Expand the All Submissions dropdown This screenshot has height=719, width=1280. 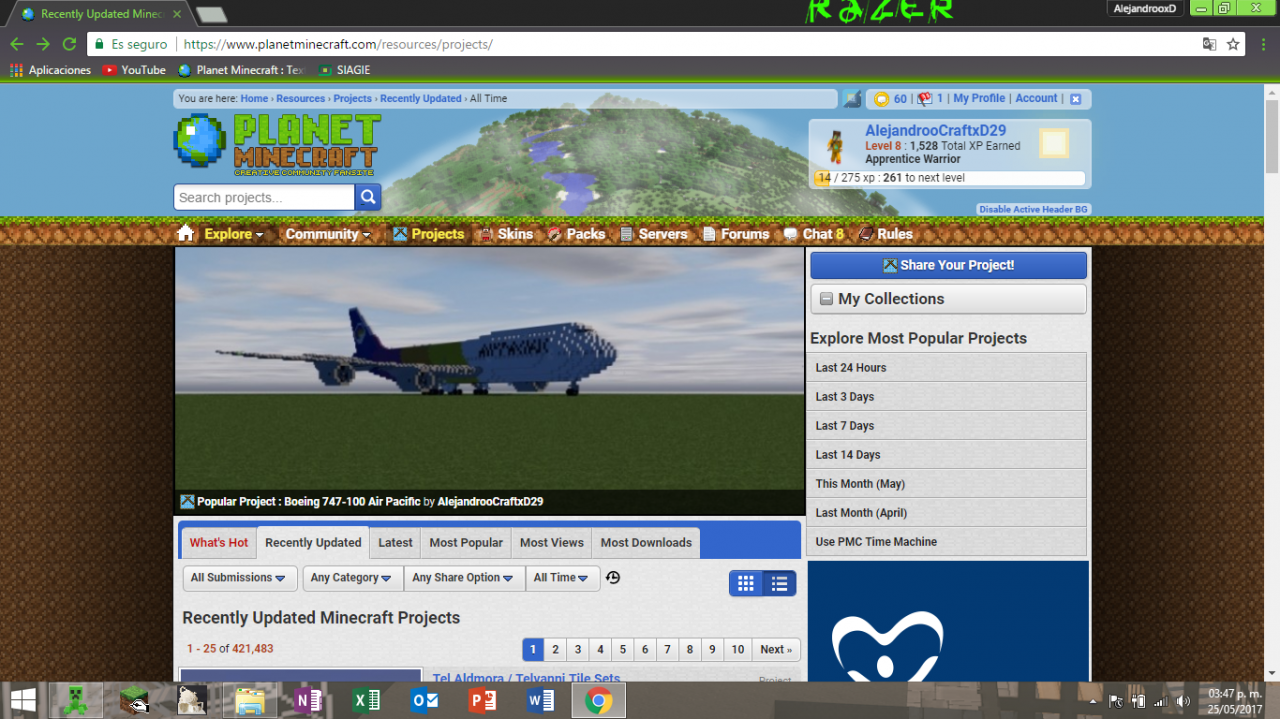pos(240,578)
